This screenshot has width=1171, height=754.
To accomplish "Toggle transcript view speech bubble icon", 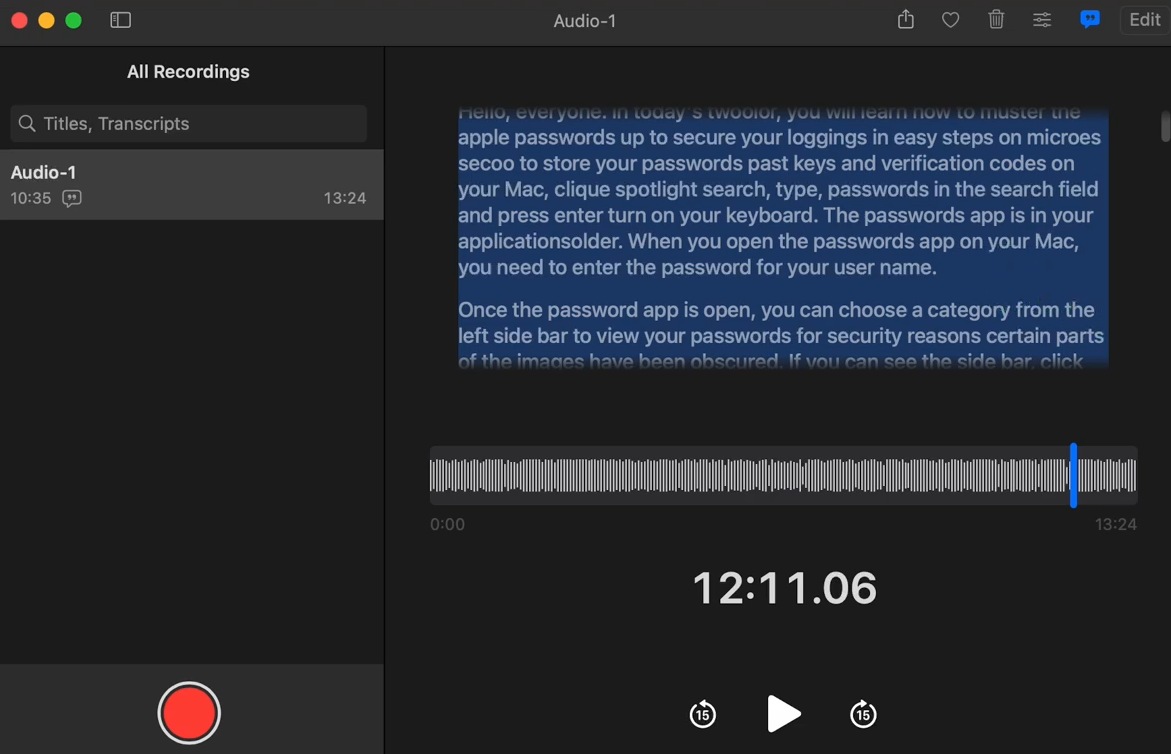I will tap(1090, 19).
